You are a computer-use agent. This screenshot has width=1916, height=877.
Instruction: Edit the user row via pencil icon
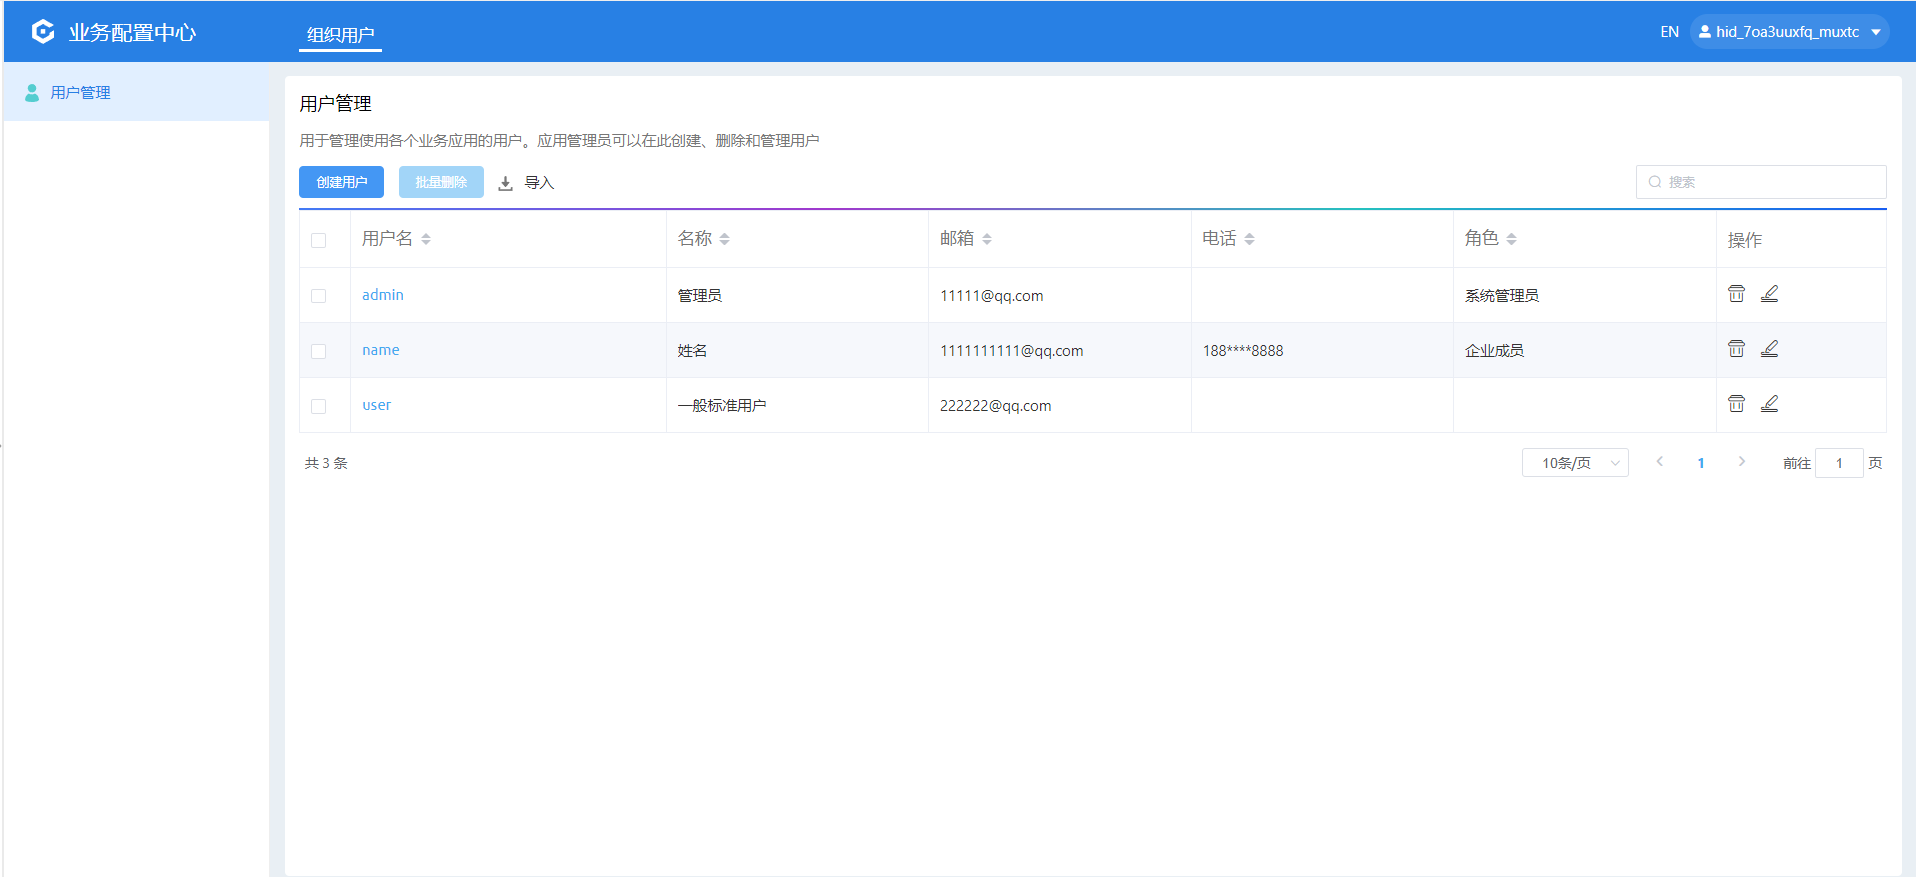point(1769,404)
